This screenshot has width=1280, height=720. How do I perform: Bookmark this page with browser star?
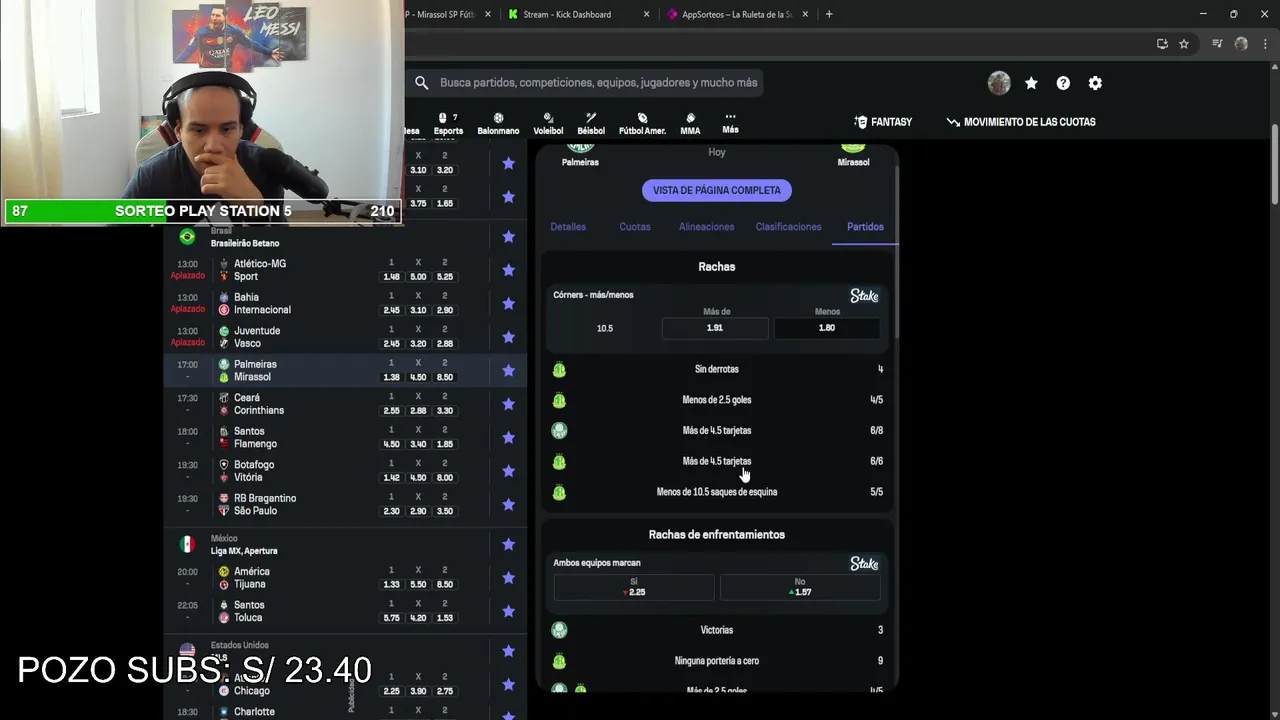[x=1184, y=44]
